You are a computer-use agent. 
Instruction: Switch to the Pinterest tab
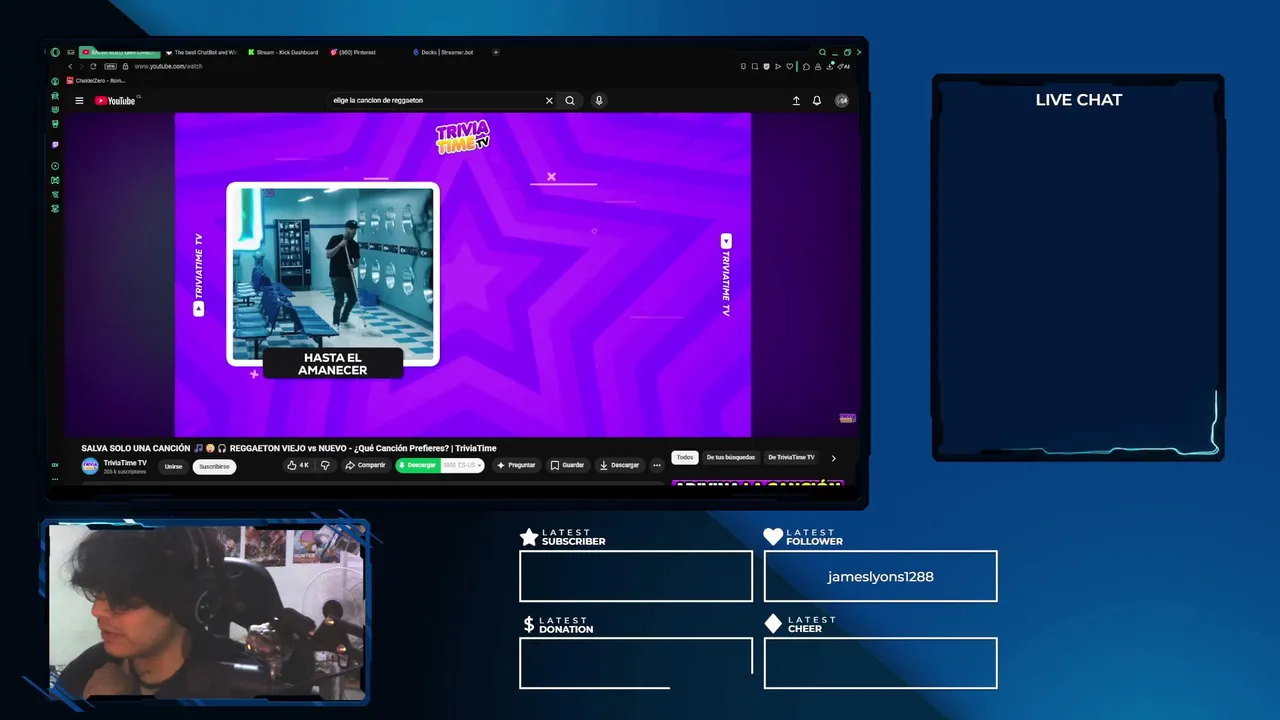point(353,52)
